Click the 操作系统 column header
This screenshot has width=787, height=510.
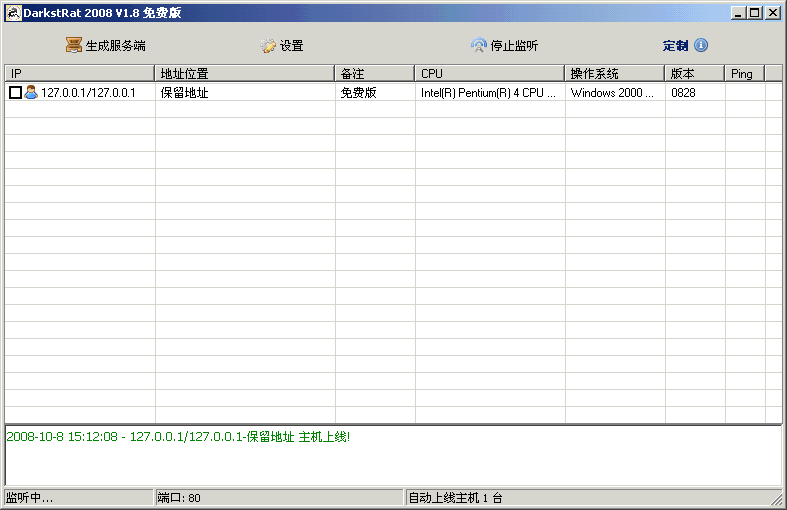pos(614,74)
